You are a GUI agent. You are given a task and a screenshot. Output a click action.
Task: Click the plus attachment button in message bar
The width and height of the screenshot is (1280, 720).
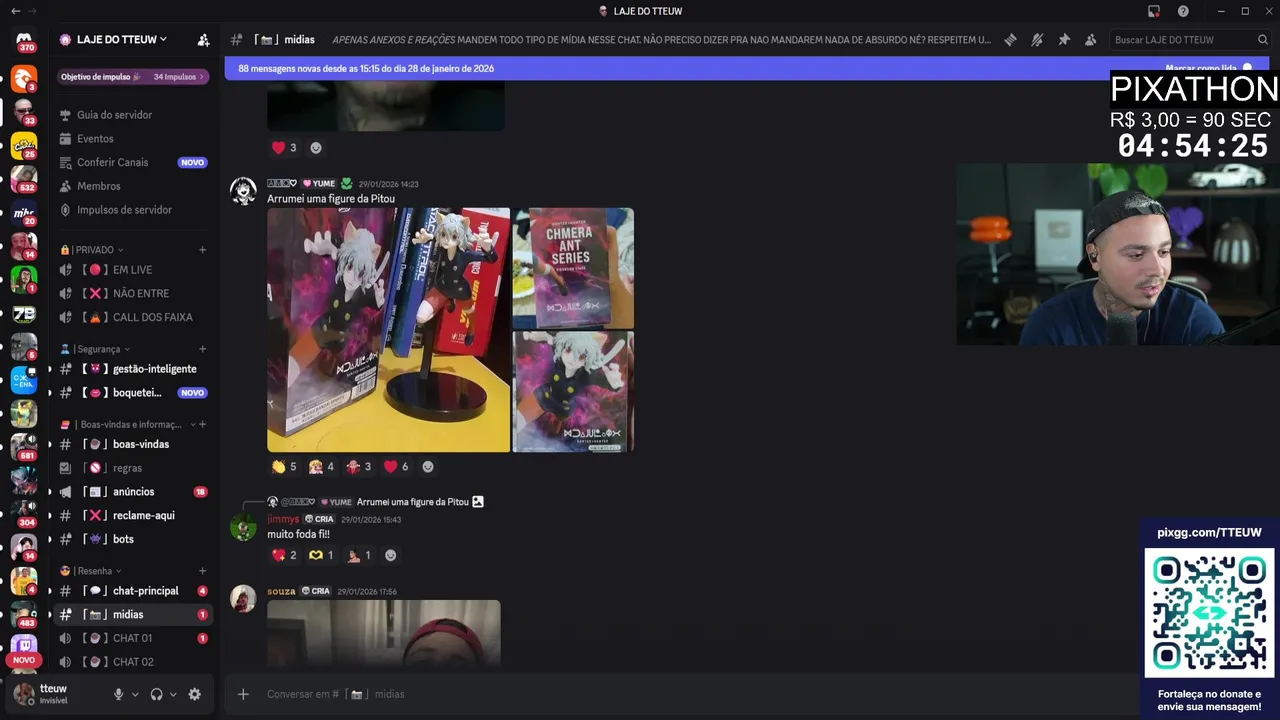click(243, 694)
